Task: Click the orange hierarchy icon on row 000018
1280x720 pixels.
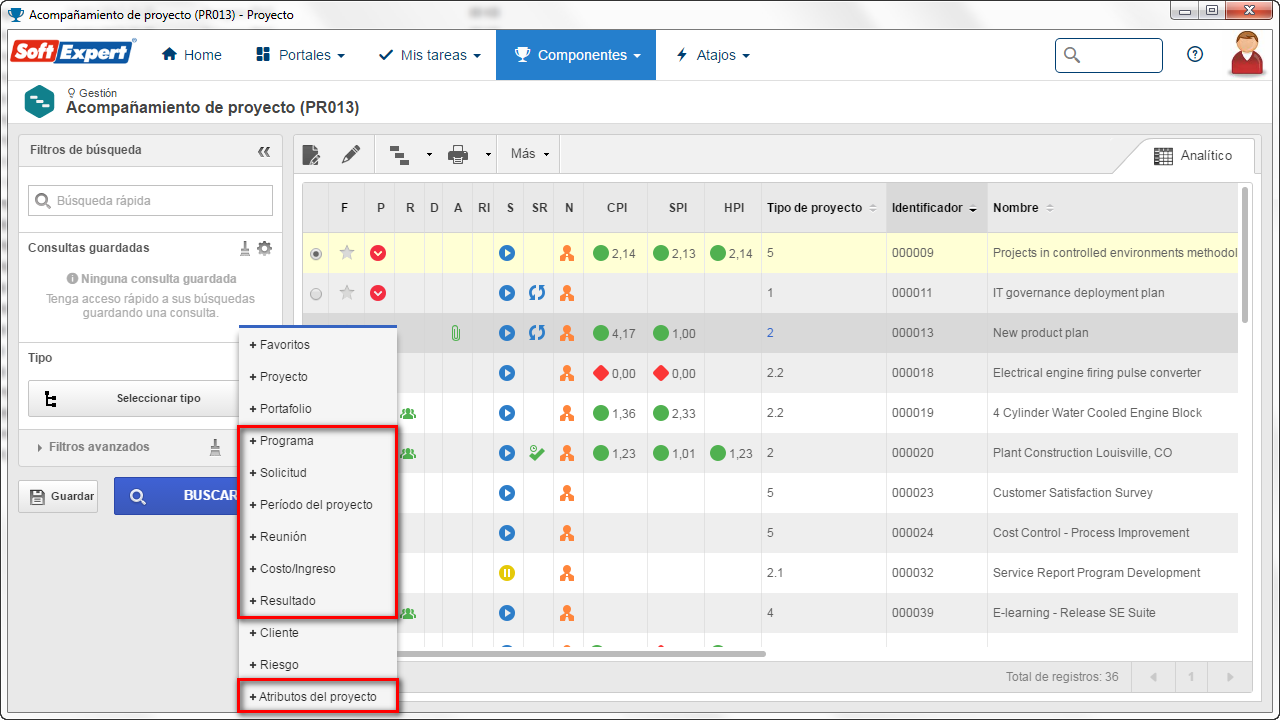Action: point(567,373)
